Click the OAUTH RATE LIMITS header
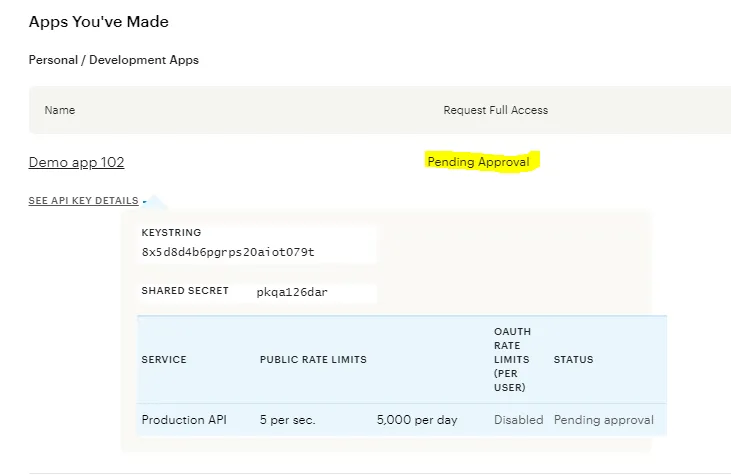This screenshot has width=731, height=475. click(x=513, y=359)
